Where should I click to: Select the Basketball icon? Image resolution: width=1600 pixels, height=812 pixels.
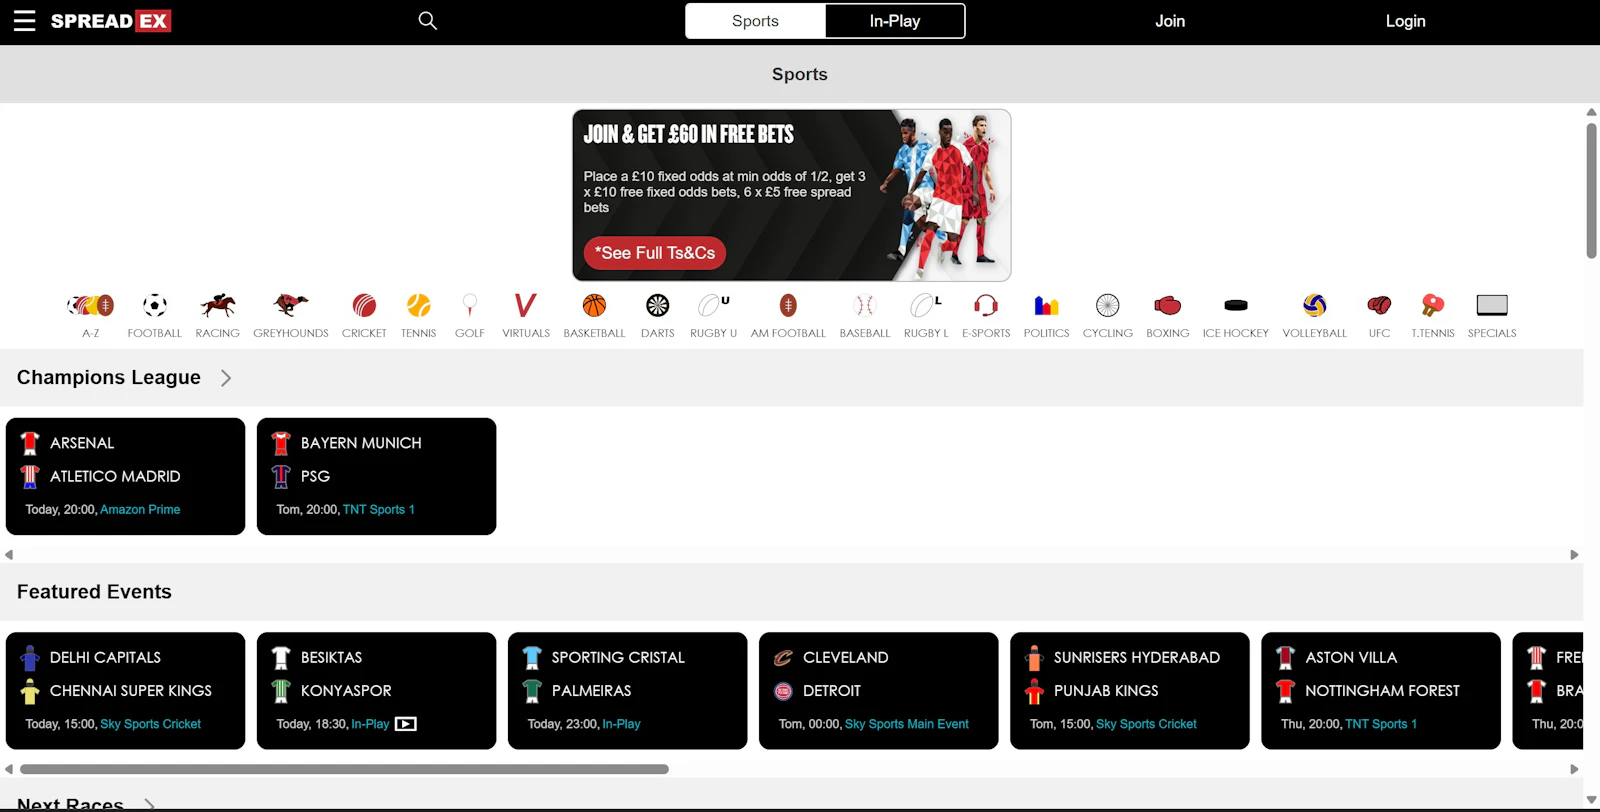[x=594, y=305]
